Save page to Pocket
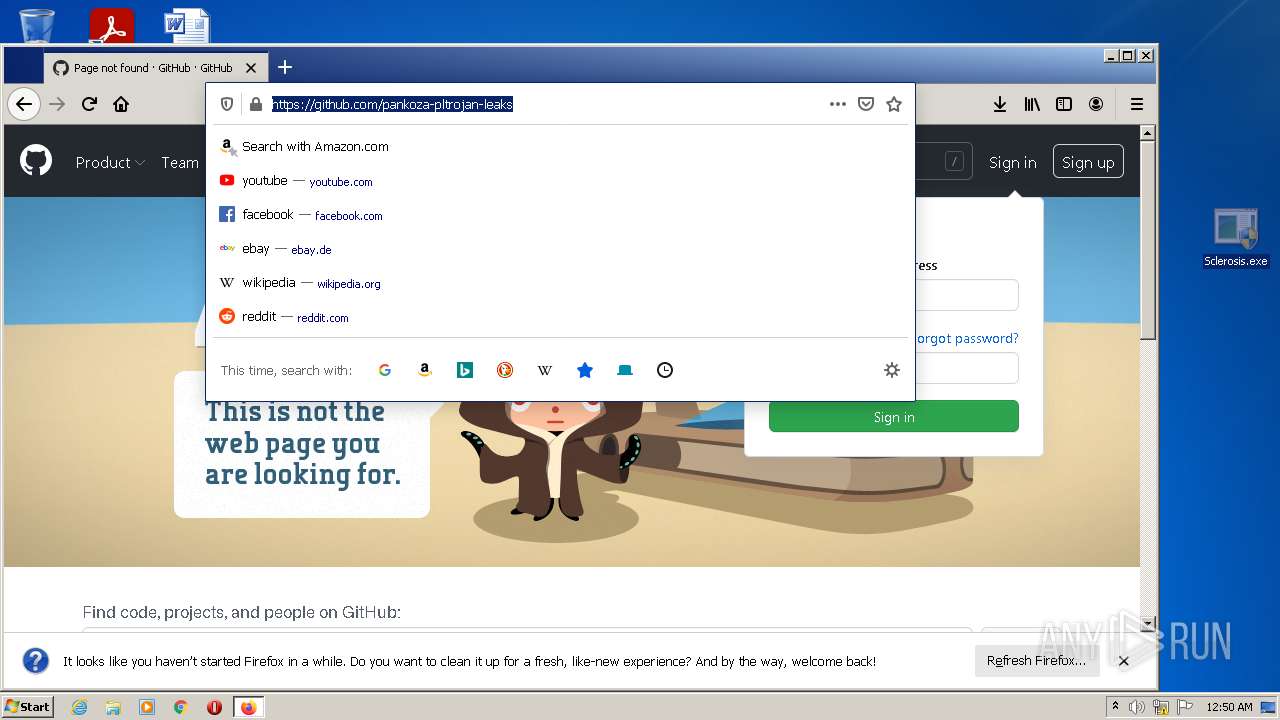The width and height of the screenshot is (1280, 720). 866,104
